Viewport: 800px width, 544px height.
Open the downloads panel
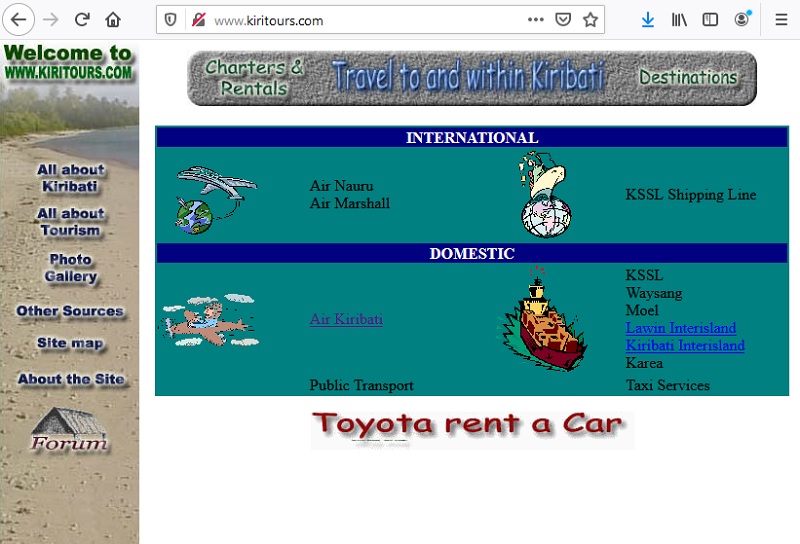(x=648, y=20)
